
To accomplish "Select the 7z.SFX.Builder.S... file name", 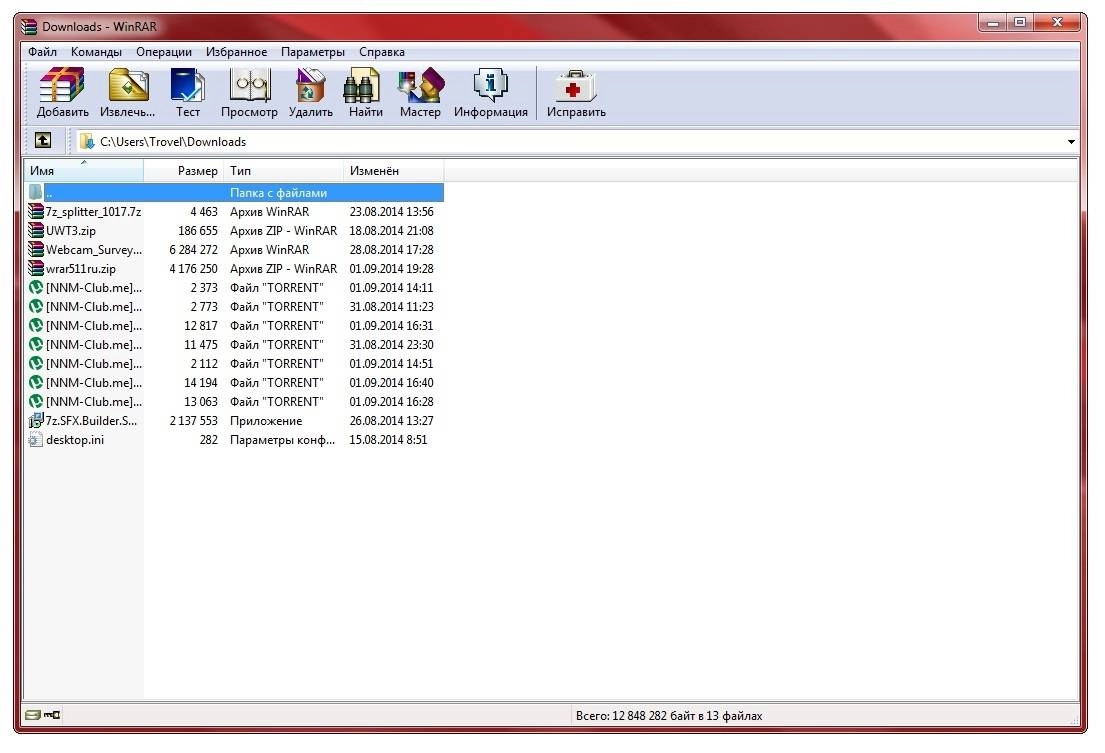I will 92,421.
